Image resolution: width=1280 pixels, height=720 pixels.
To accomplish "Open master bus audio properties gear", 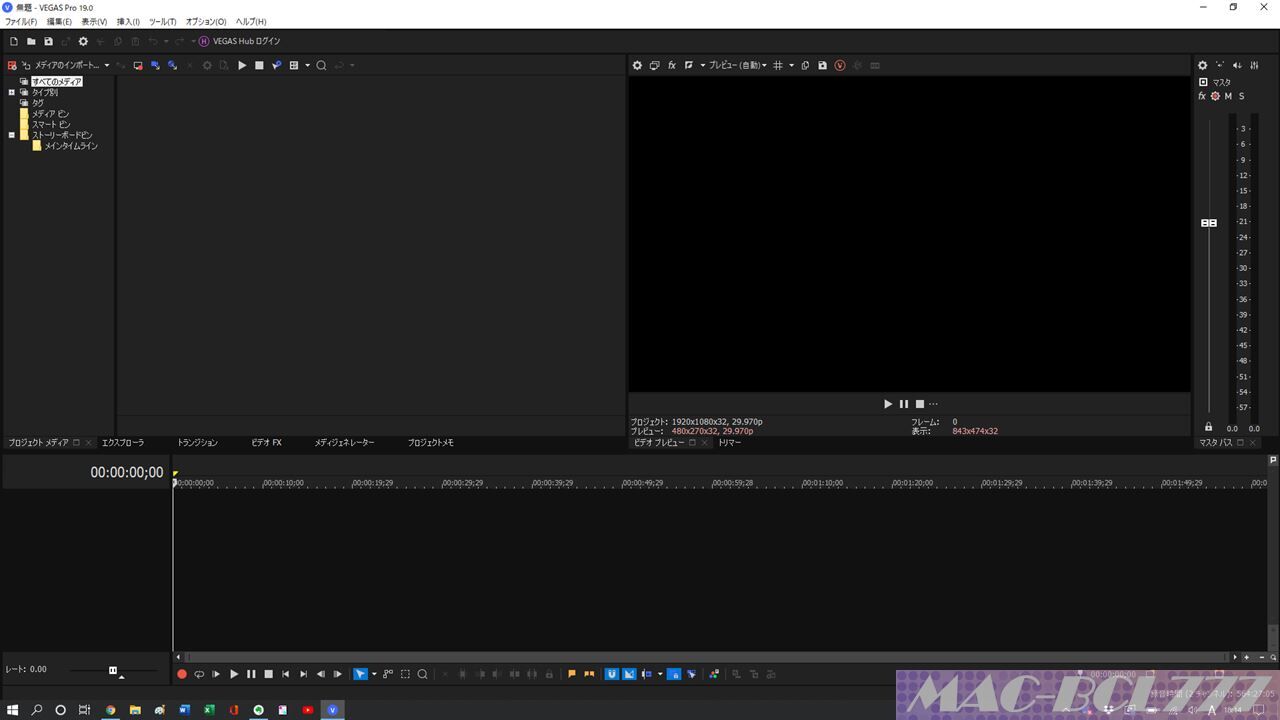I will click(x=1203, y=66).
